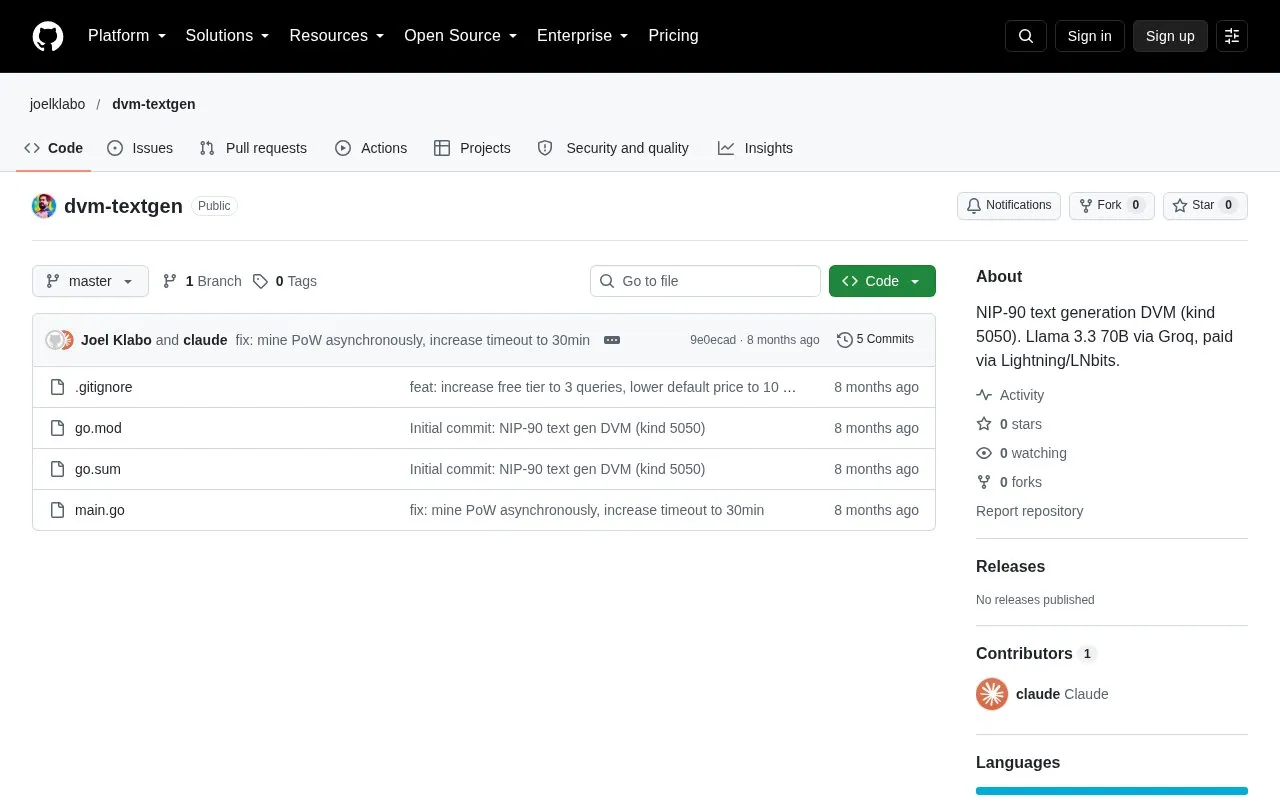View the 0 forks link
1280x800 pixels.
1009,482
